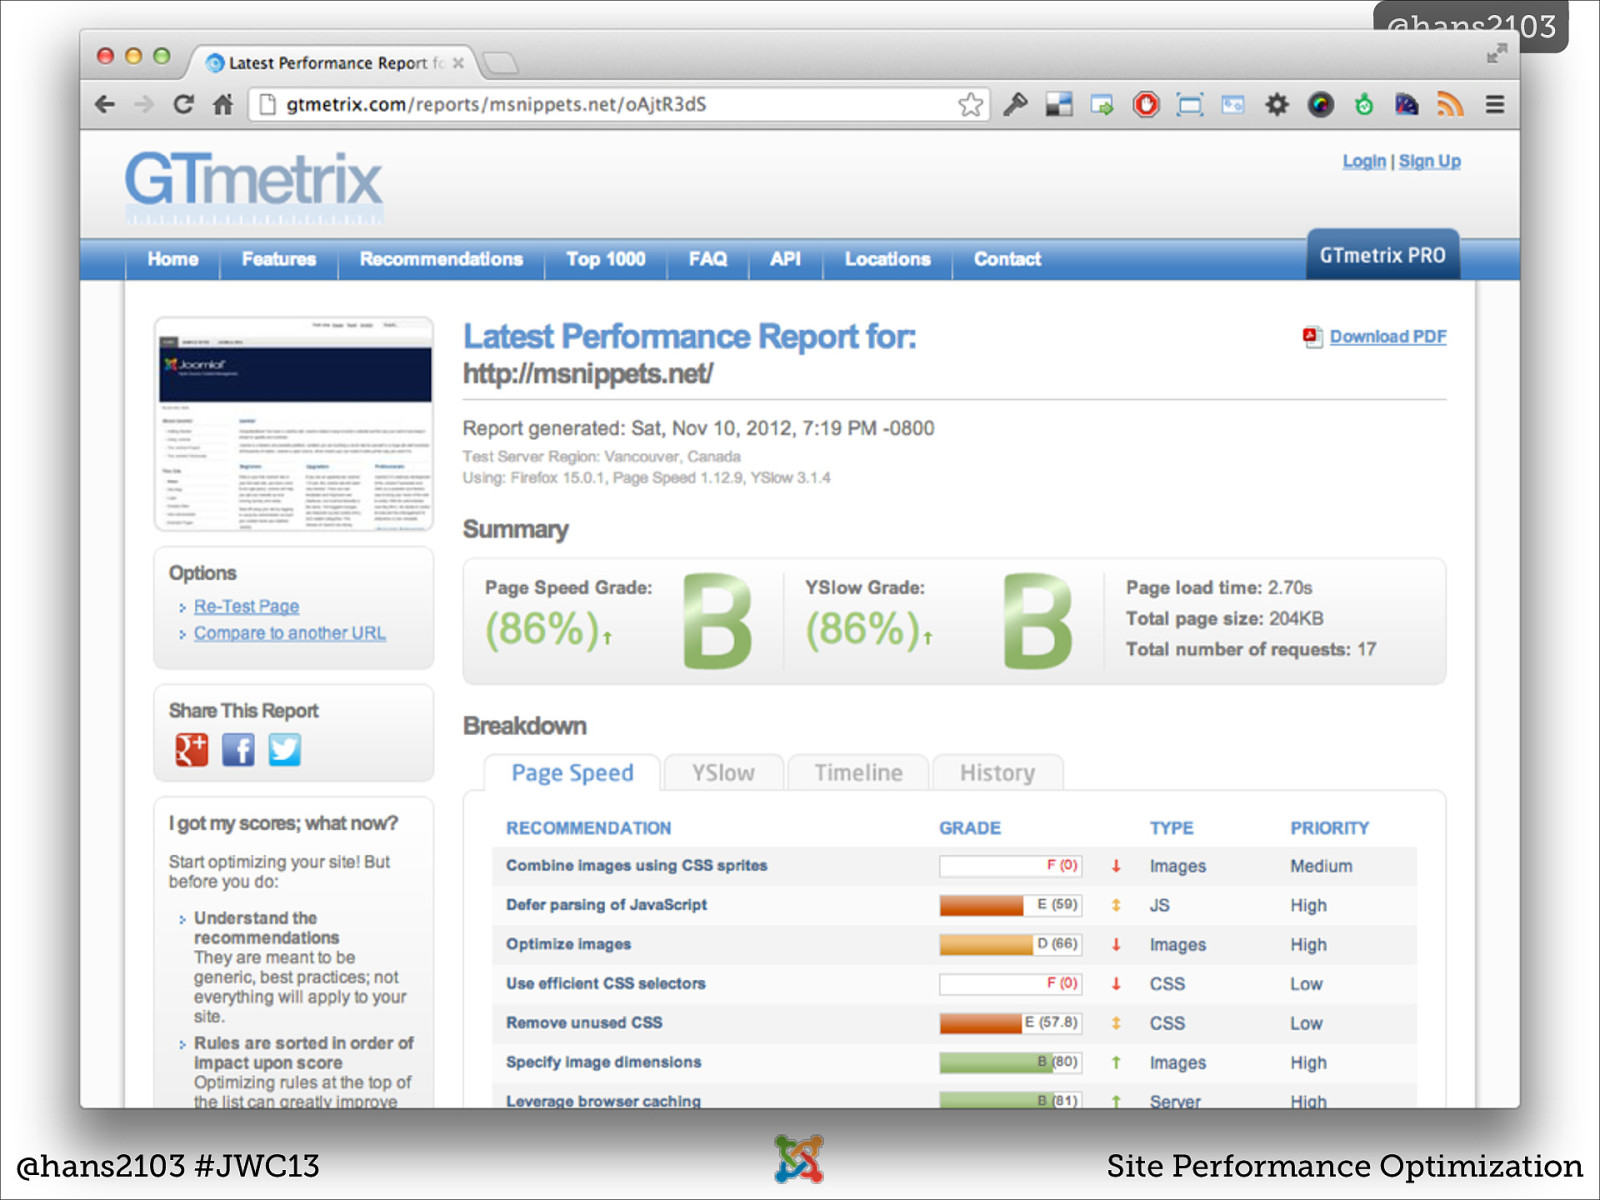Viewport: 1600px width, 1200px height.
Task: Open the RSS feed extension icon
Action: coord(1450,104)
